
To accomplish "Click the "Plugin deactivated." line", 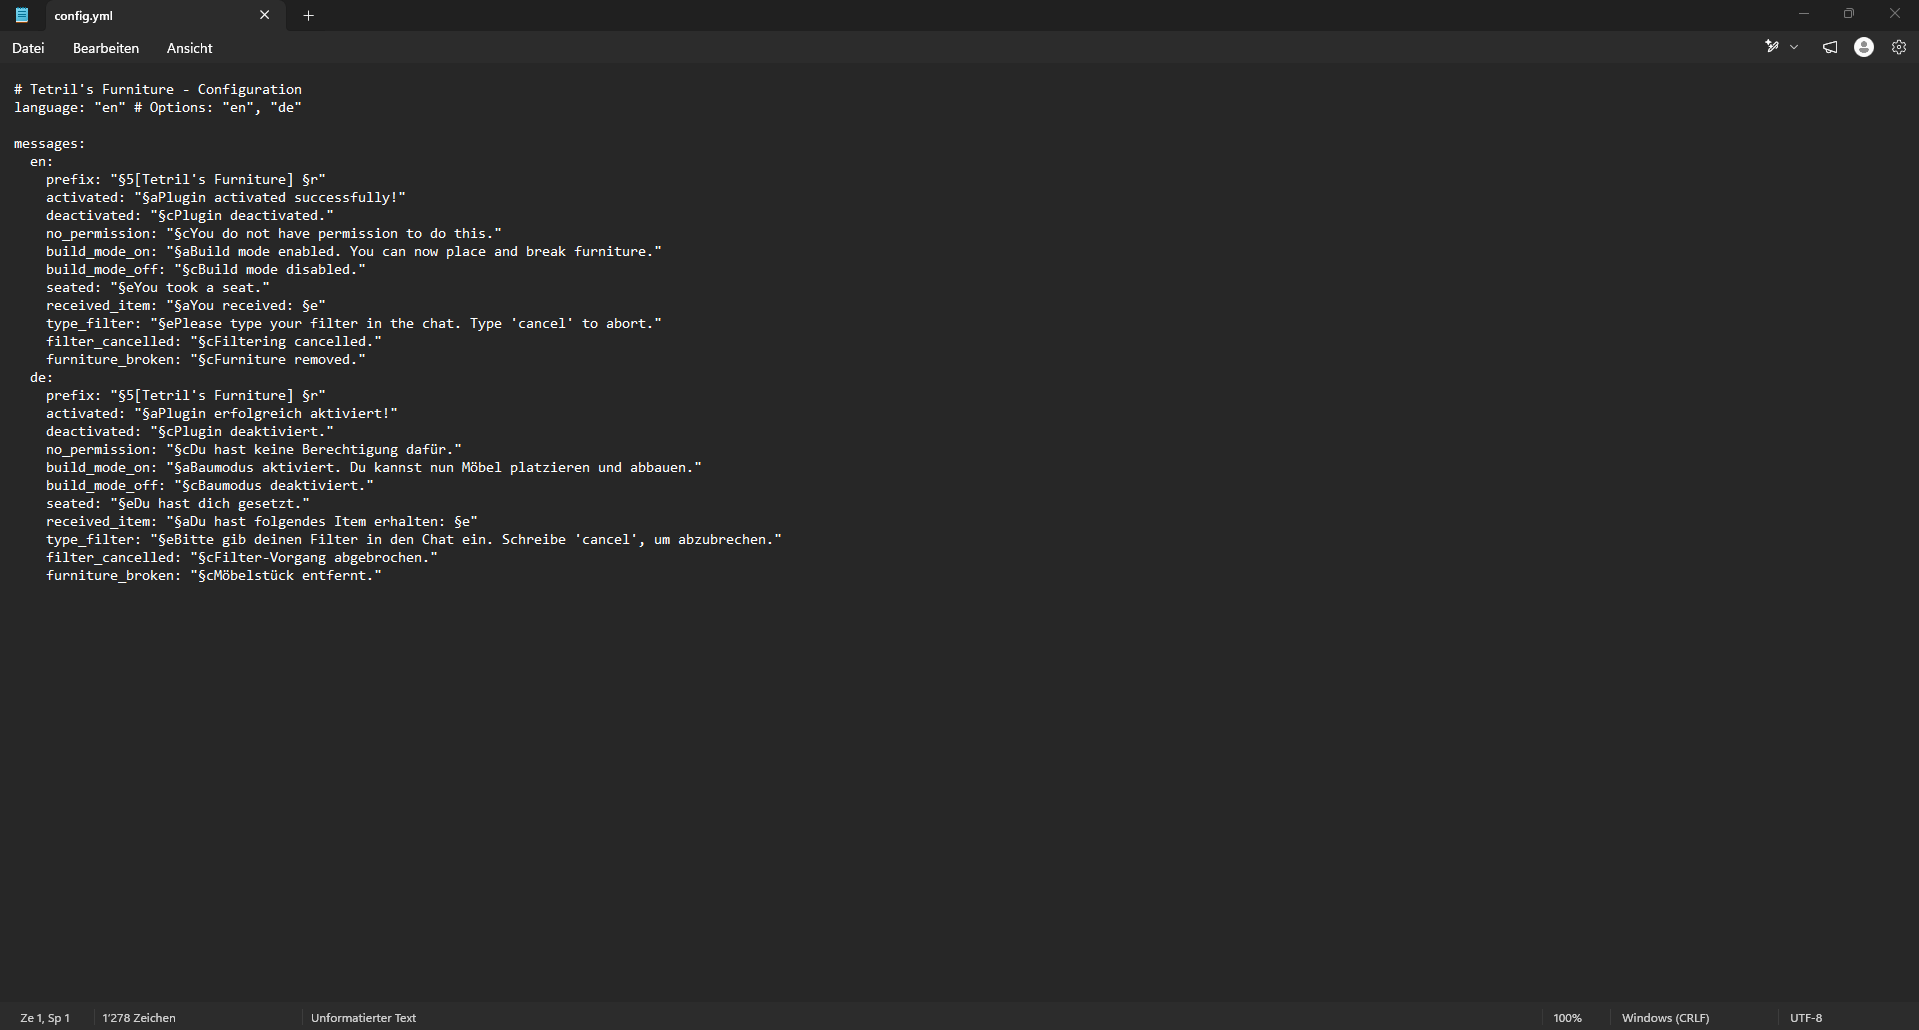I will 190,215.
